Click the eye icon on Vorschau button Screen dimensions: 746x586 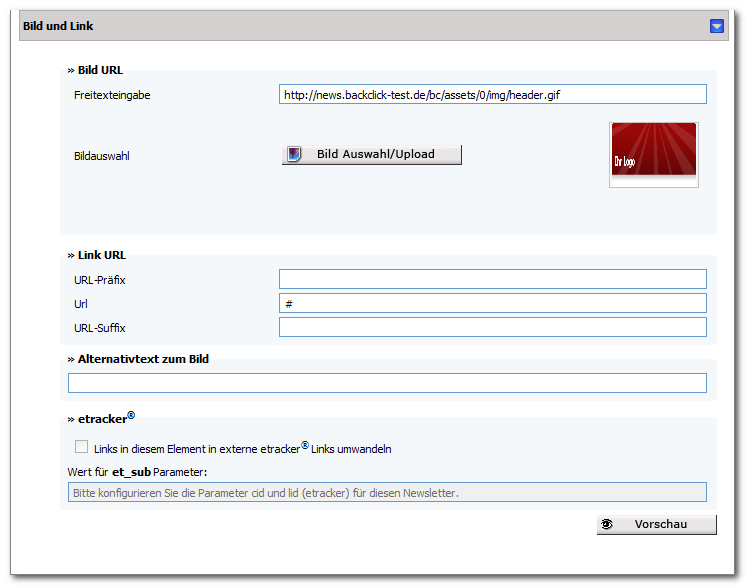pos(607,524)
